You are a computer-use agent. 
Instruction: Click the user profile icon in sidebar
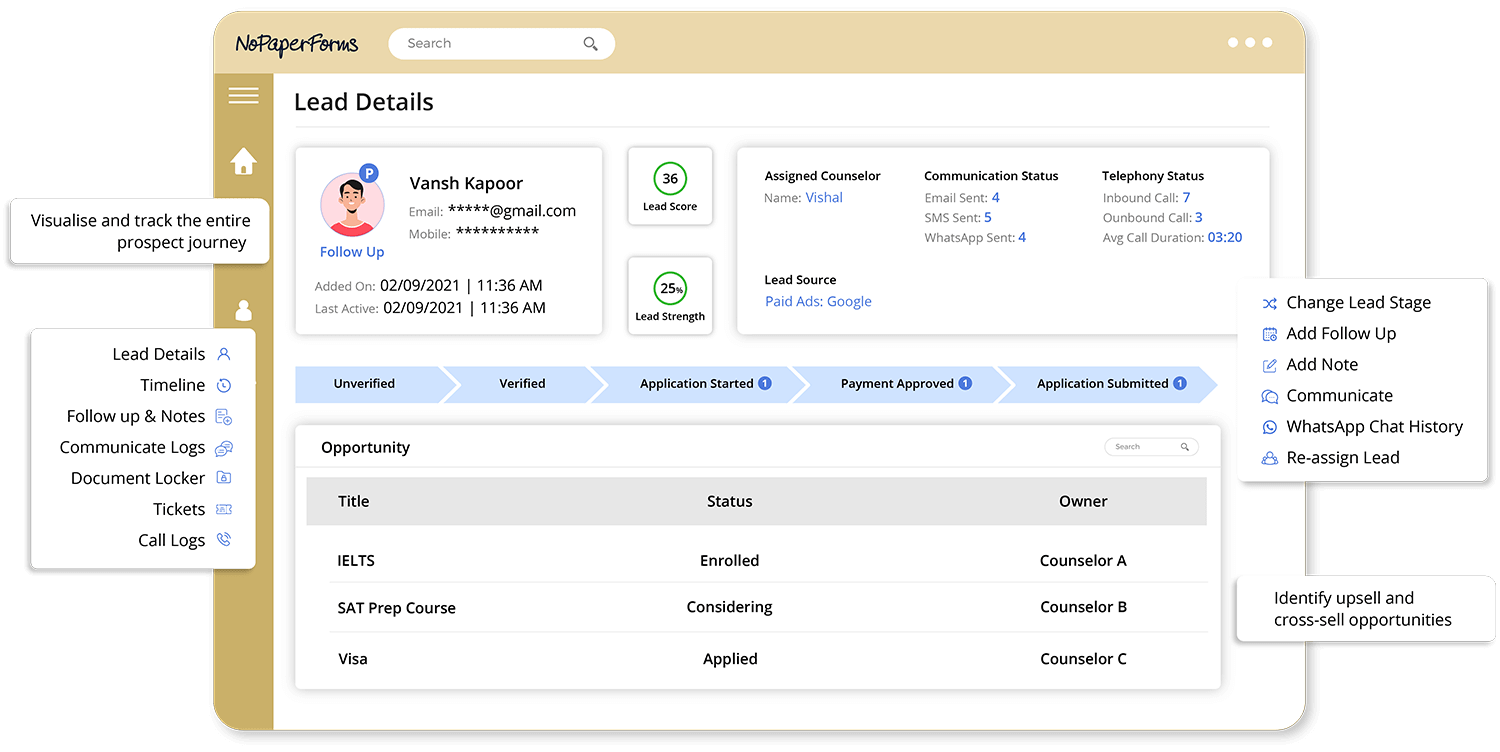pyautogui.click(x=243, y=311)
